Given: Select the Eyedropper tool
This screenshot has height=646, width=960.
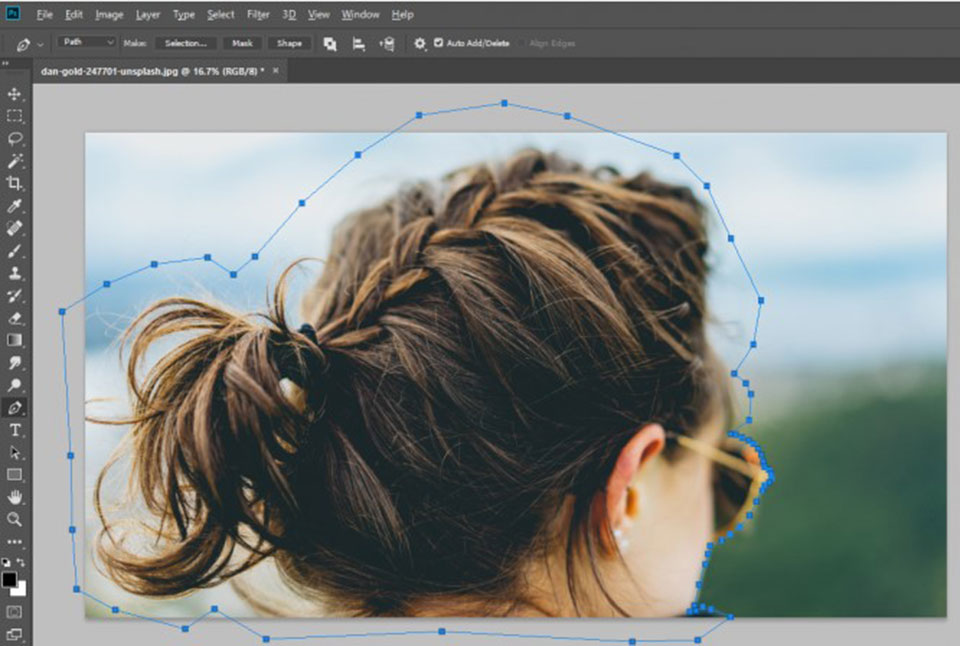Looking at the screenshot, I should pyautogui.click(x=14, y=206).
